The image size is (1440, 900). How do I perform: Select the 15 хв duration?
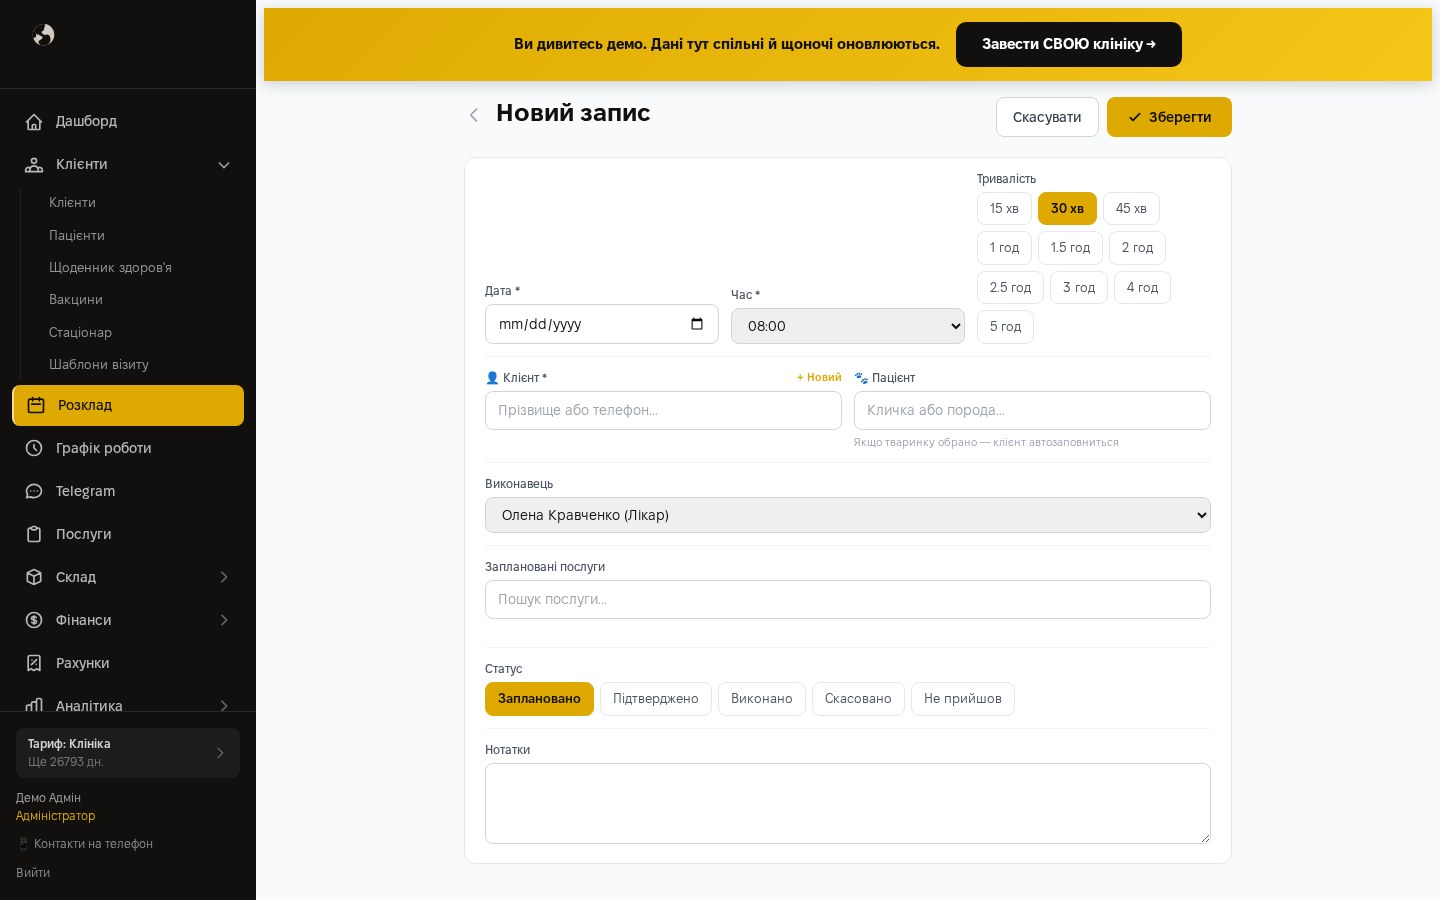click(1004, 208)
